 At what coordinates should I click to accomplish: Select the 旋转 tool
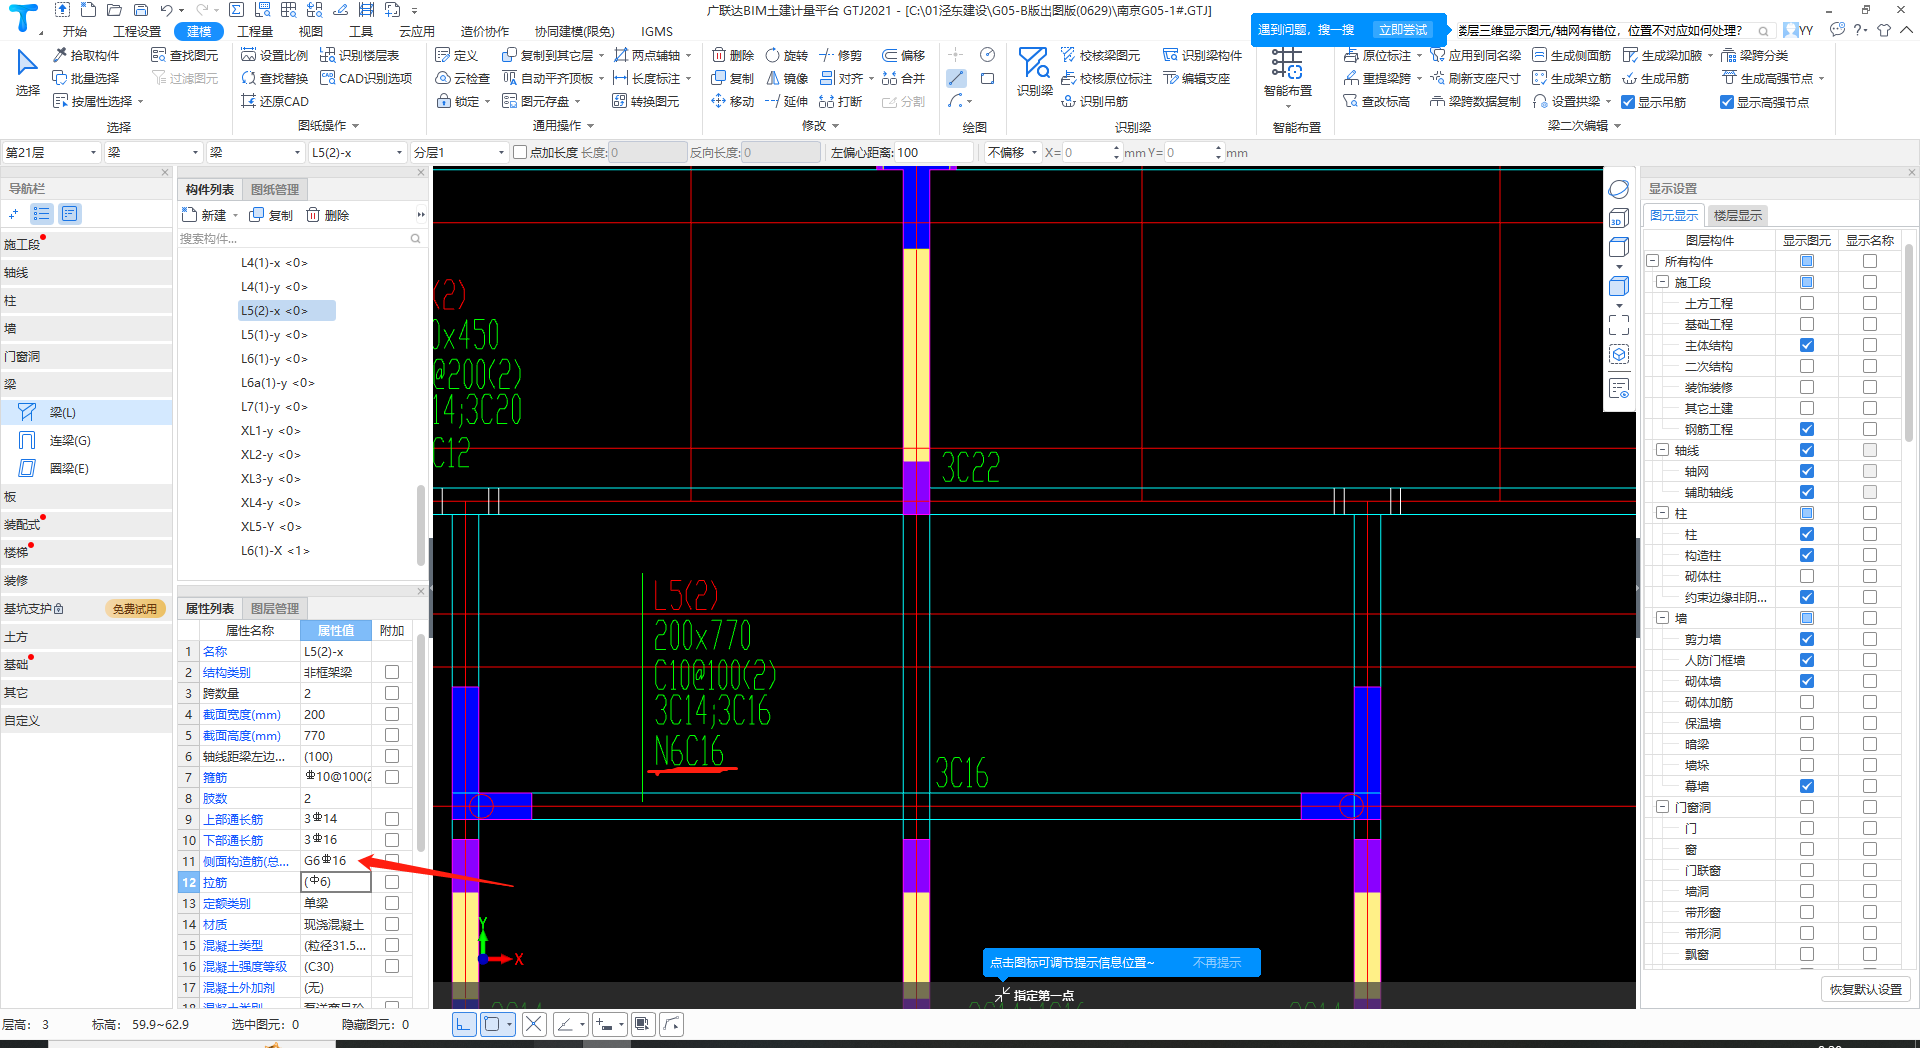[x=787, y=55]
